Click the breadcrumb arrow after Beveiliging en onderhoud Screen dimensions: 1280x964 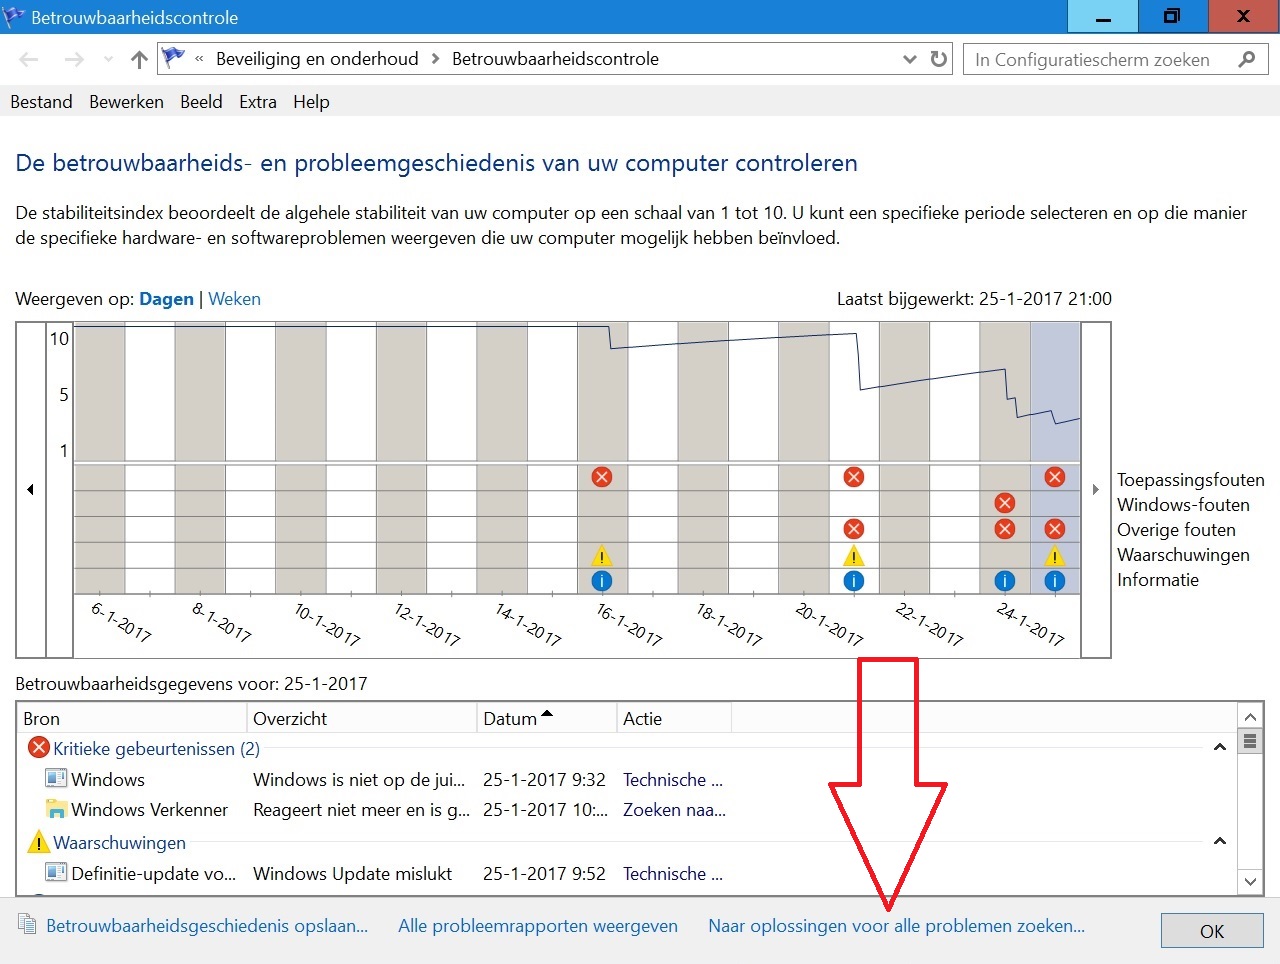point(435,59)
